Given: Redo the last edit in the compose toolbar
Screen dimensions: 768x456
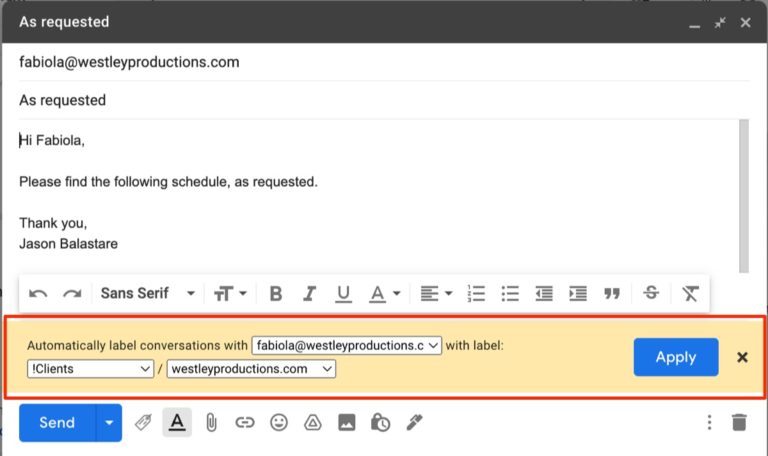Looking at the screenshot, I should coord(72,294).
